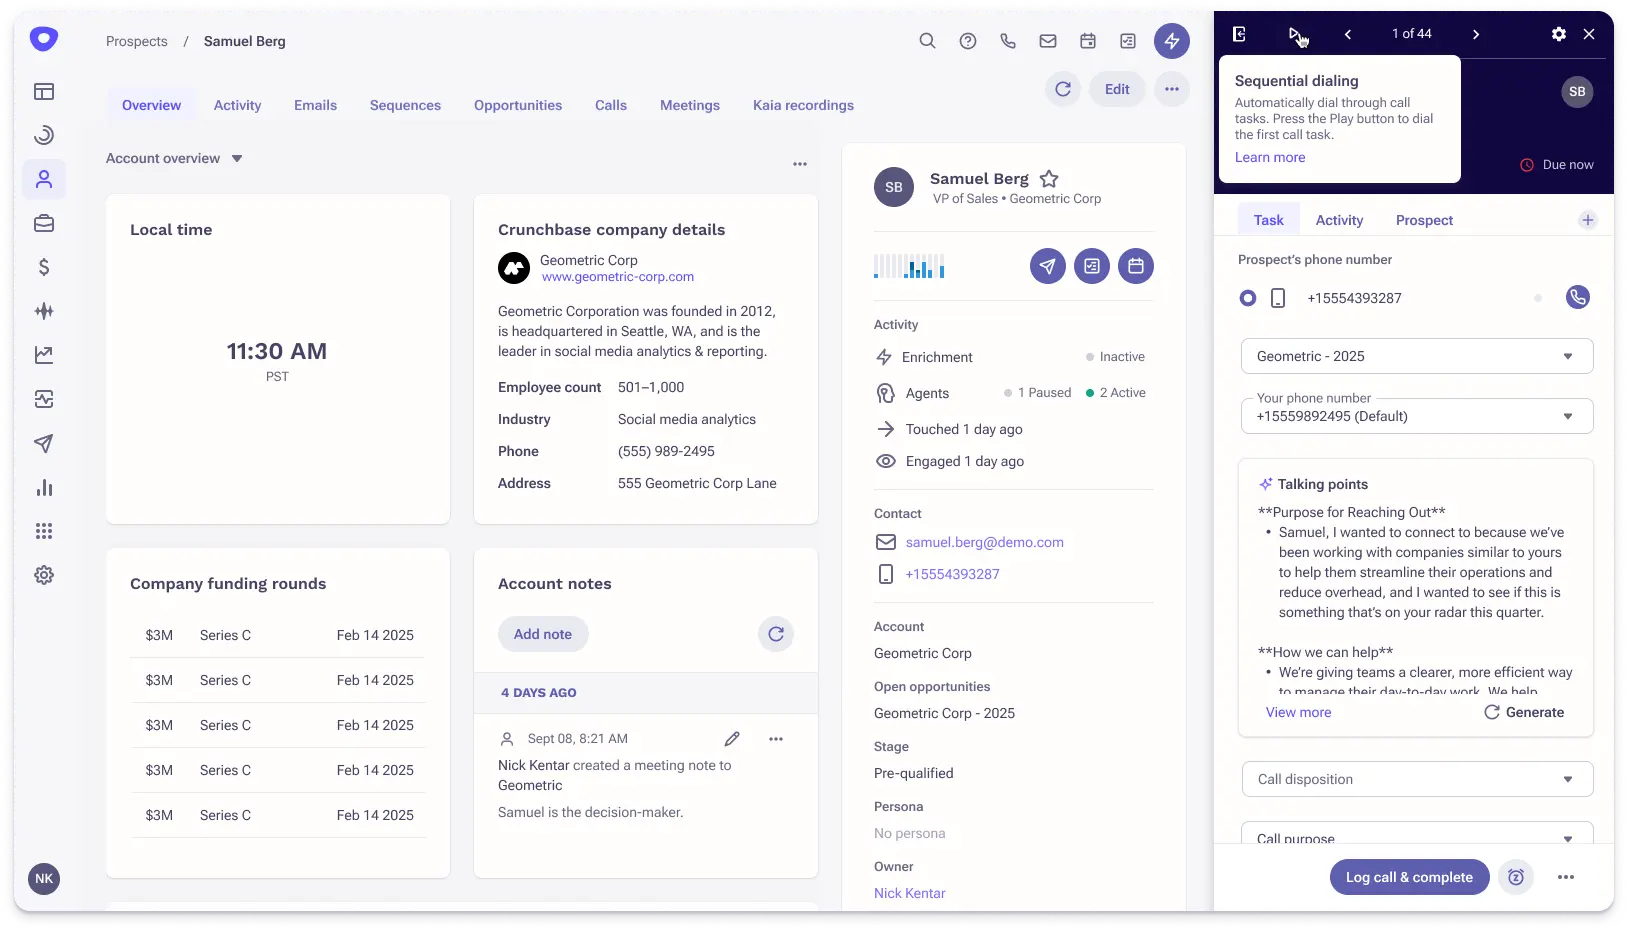Follow the www.geometric-corp.com link
1628x929 pixels.
(x=617, y=277)
